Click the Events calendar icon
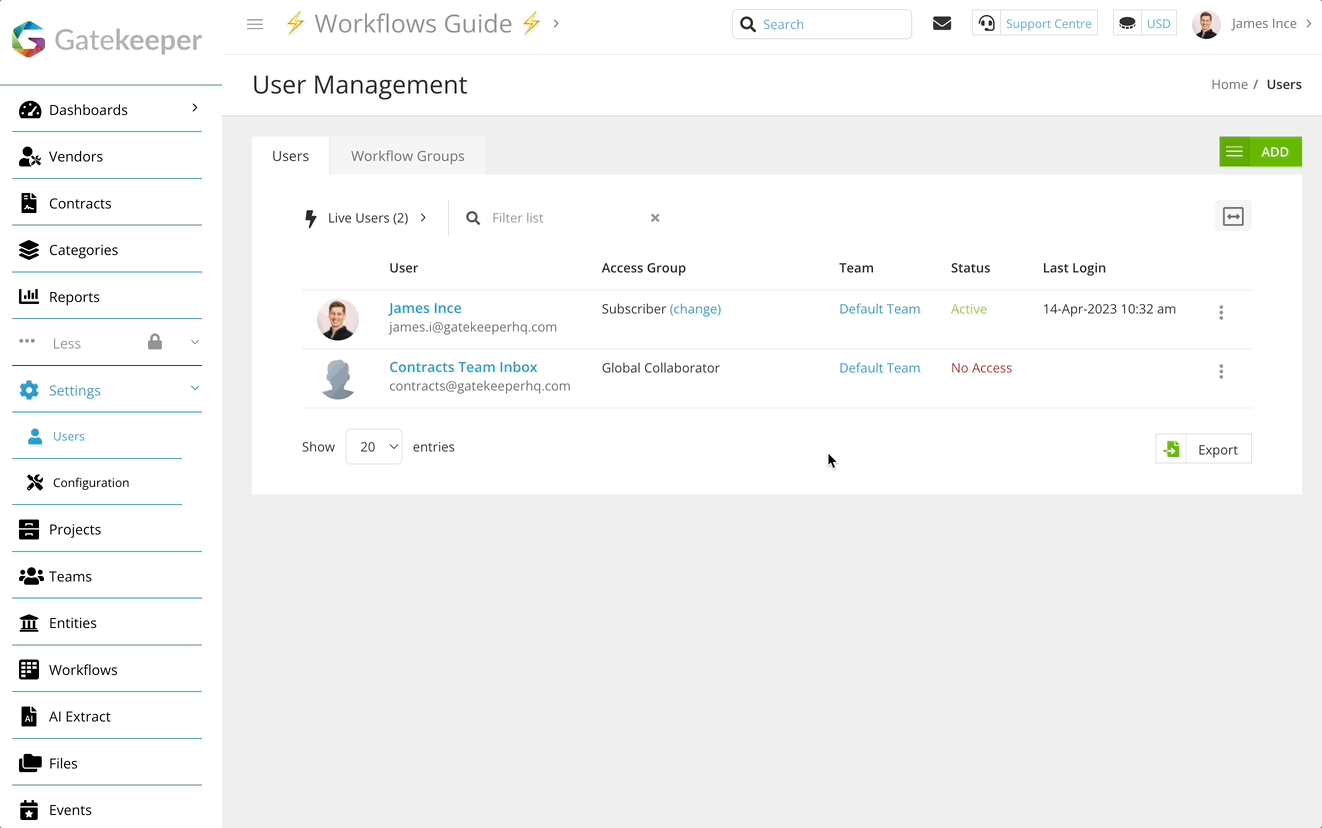1322x828 pixels. pyautogui.click(x=29, y=810)
